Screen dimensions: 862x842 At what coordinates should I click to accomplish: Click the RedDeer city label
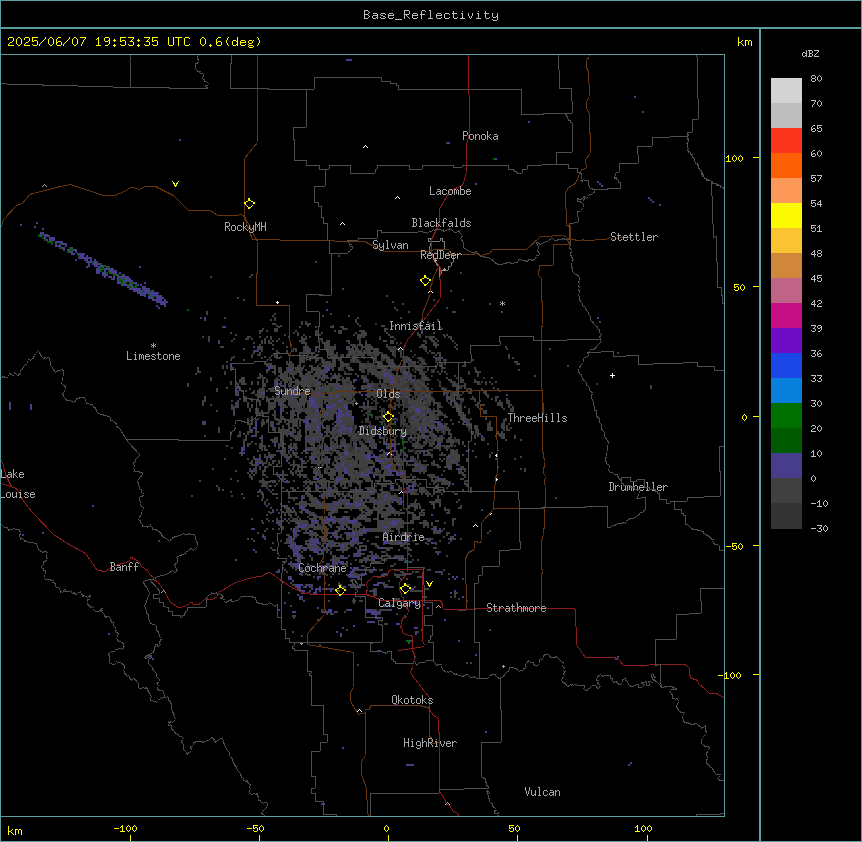(x=440, y=255)
